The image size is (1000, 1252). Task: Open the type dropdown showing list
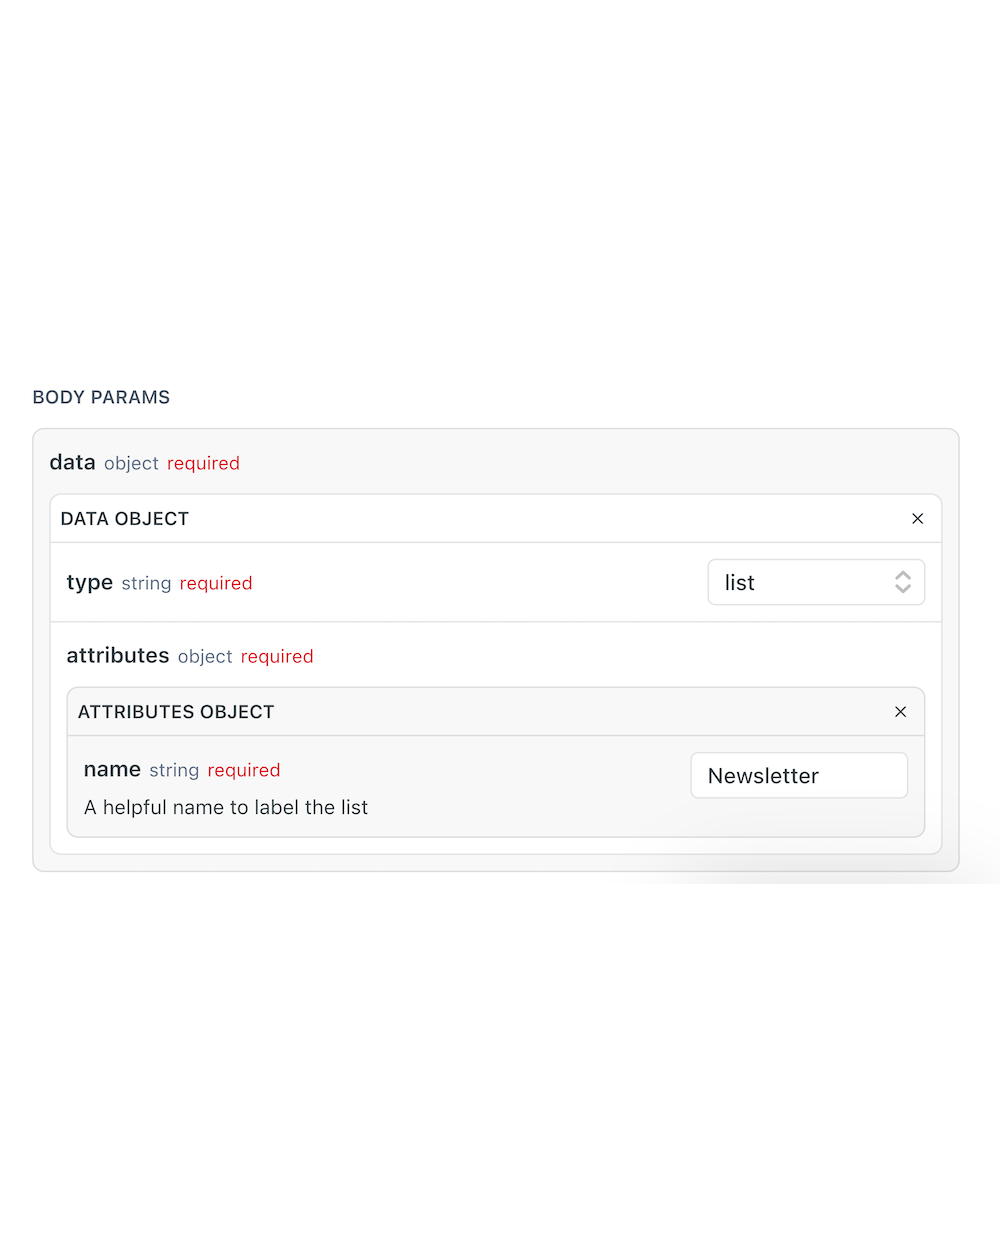click(x=816, y=581)
